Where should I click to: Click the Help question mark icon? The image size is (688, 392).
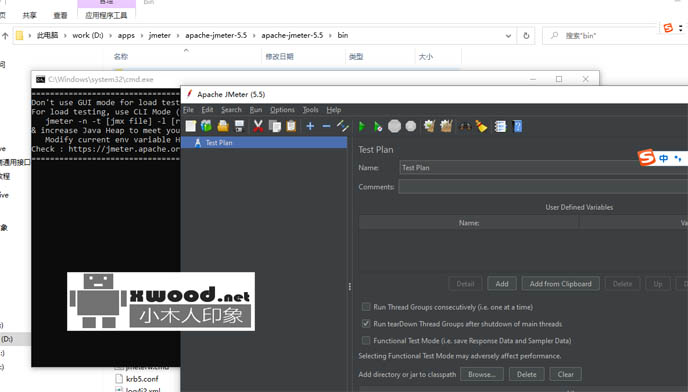coord(518,126)
